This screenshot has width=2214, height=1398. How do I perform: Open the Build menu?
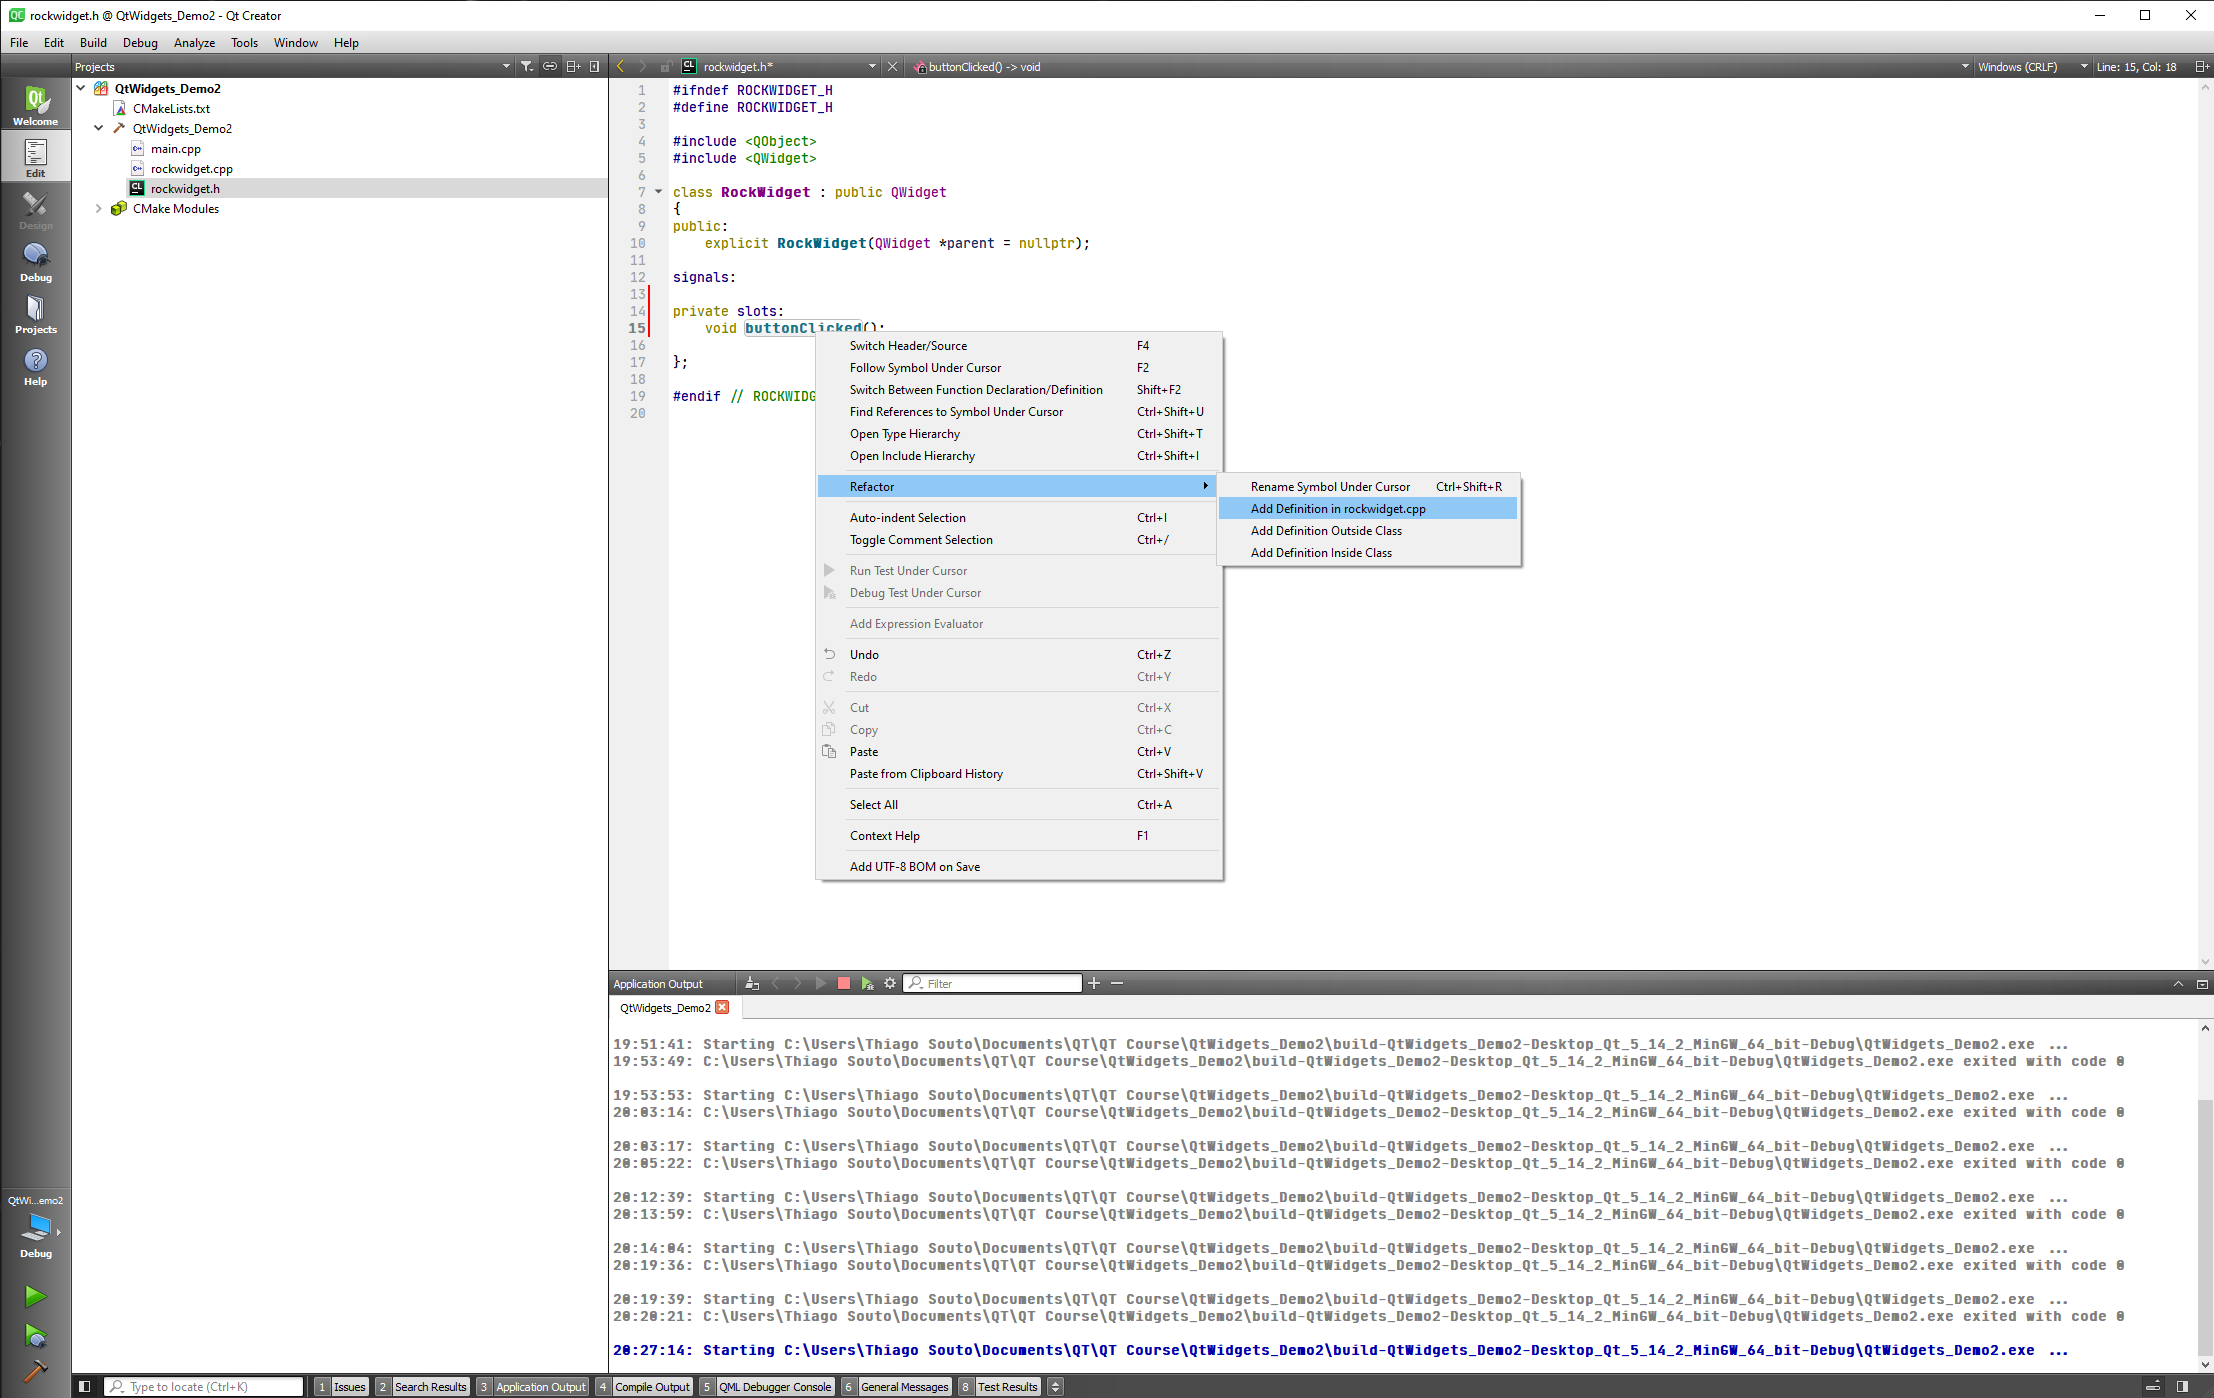click(x=93, y=42)
